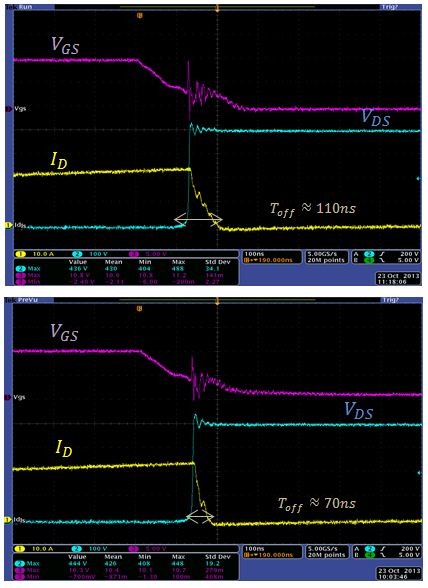The width and height of the screenshot is (428, 588).
Task: Click the white Toff cursor arrow measuring 110ns
Action: pyautogui.click(x=198, y=219)
